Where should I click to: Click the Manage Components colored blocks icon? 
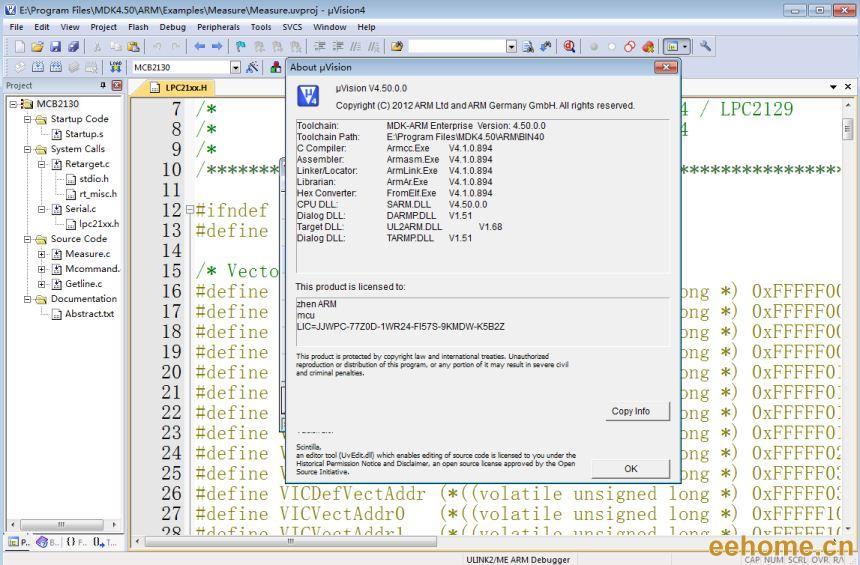[275, 67]
